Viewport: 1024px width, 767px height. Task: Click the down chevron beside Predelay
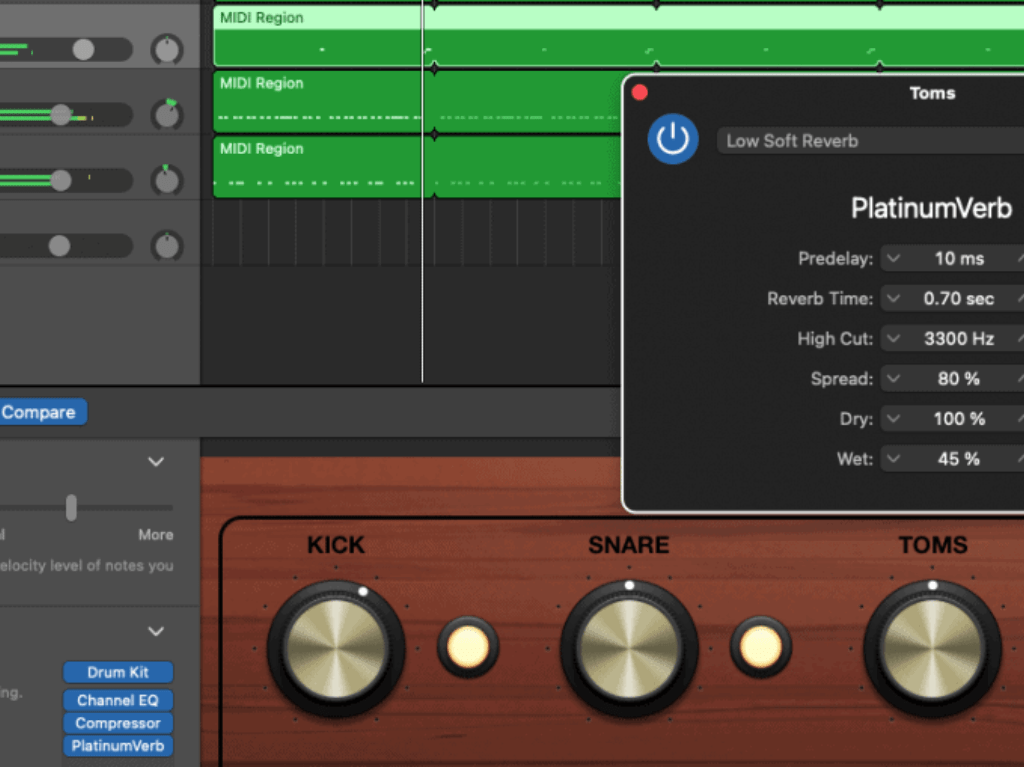coord(893,259)
